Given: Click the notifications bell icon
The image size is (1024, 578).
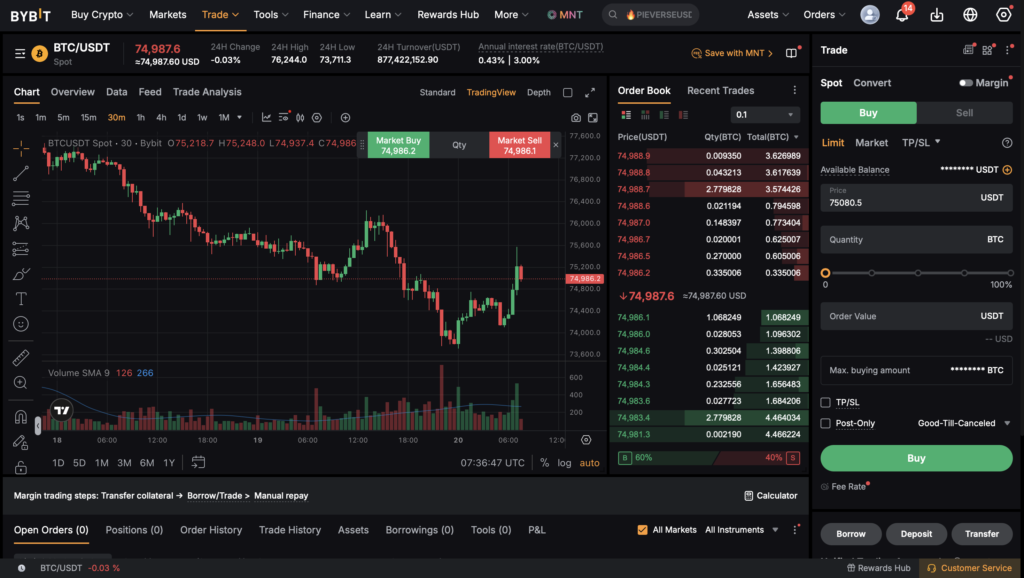Looking at the screenshot, I should tap(902, 15).
